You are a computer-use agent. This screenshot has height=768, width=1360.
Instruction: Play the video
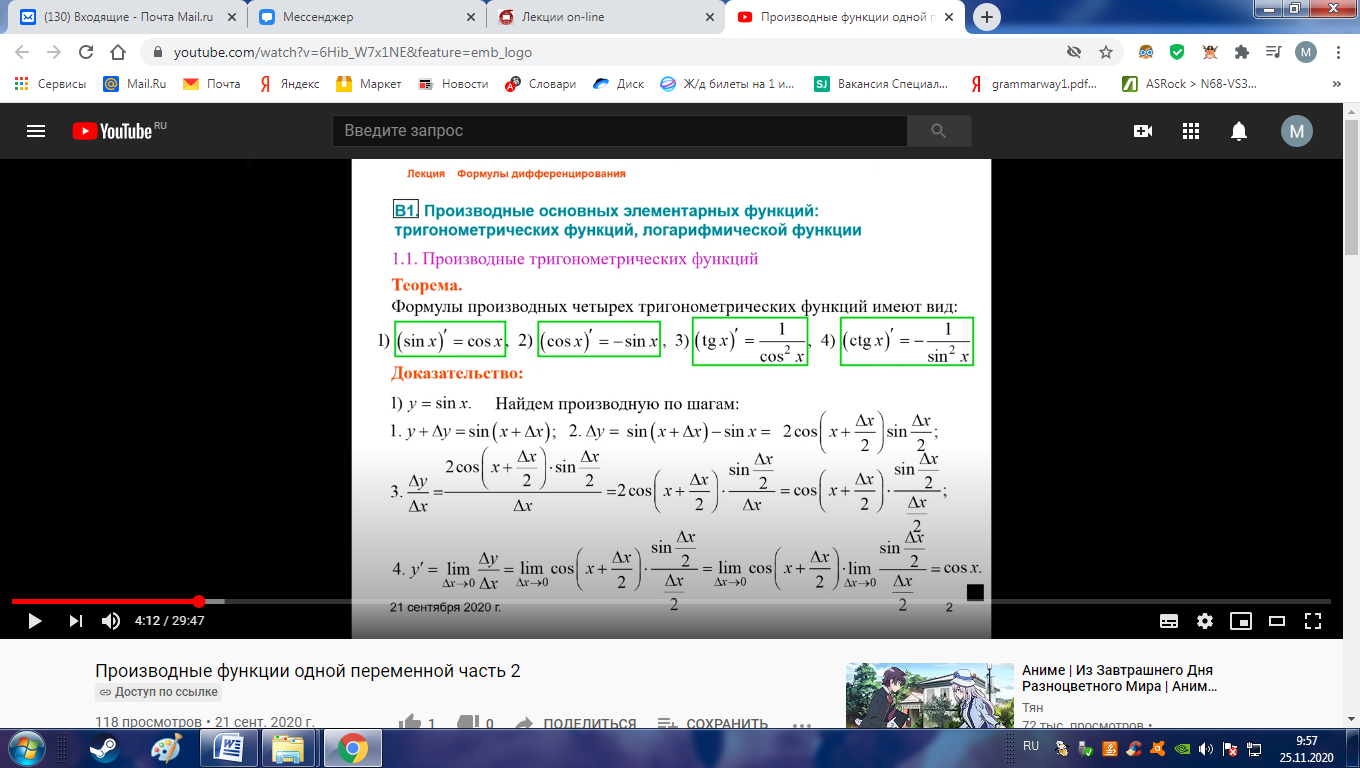(x=35, y=621)
